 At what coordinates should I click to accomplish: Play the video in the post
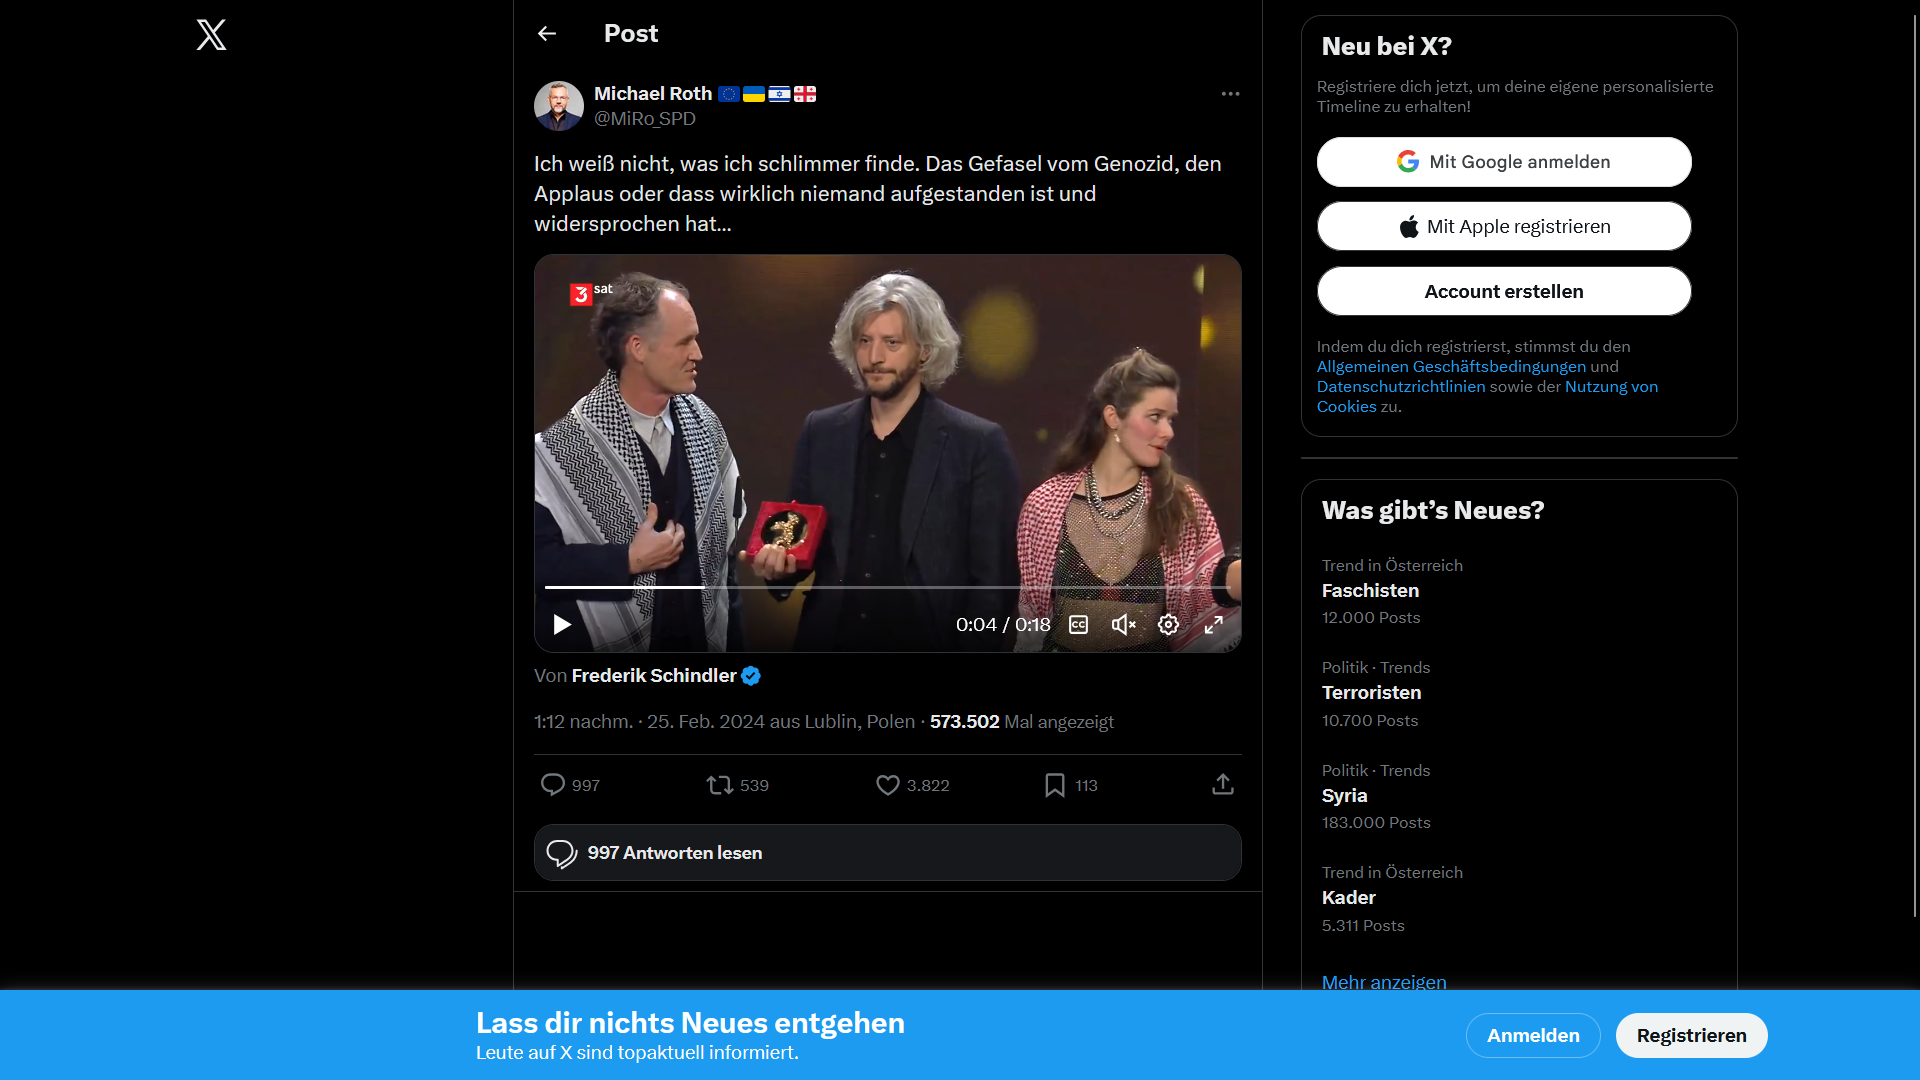pos(562,625)
